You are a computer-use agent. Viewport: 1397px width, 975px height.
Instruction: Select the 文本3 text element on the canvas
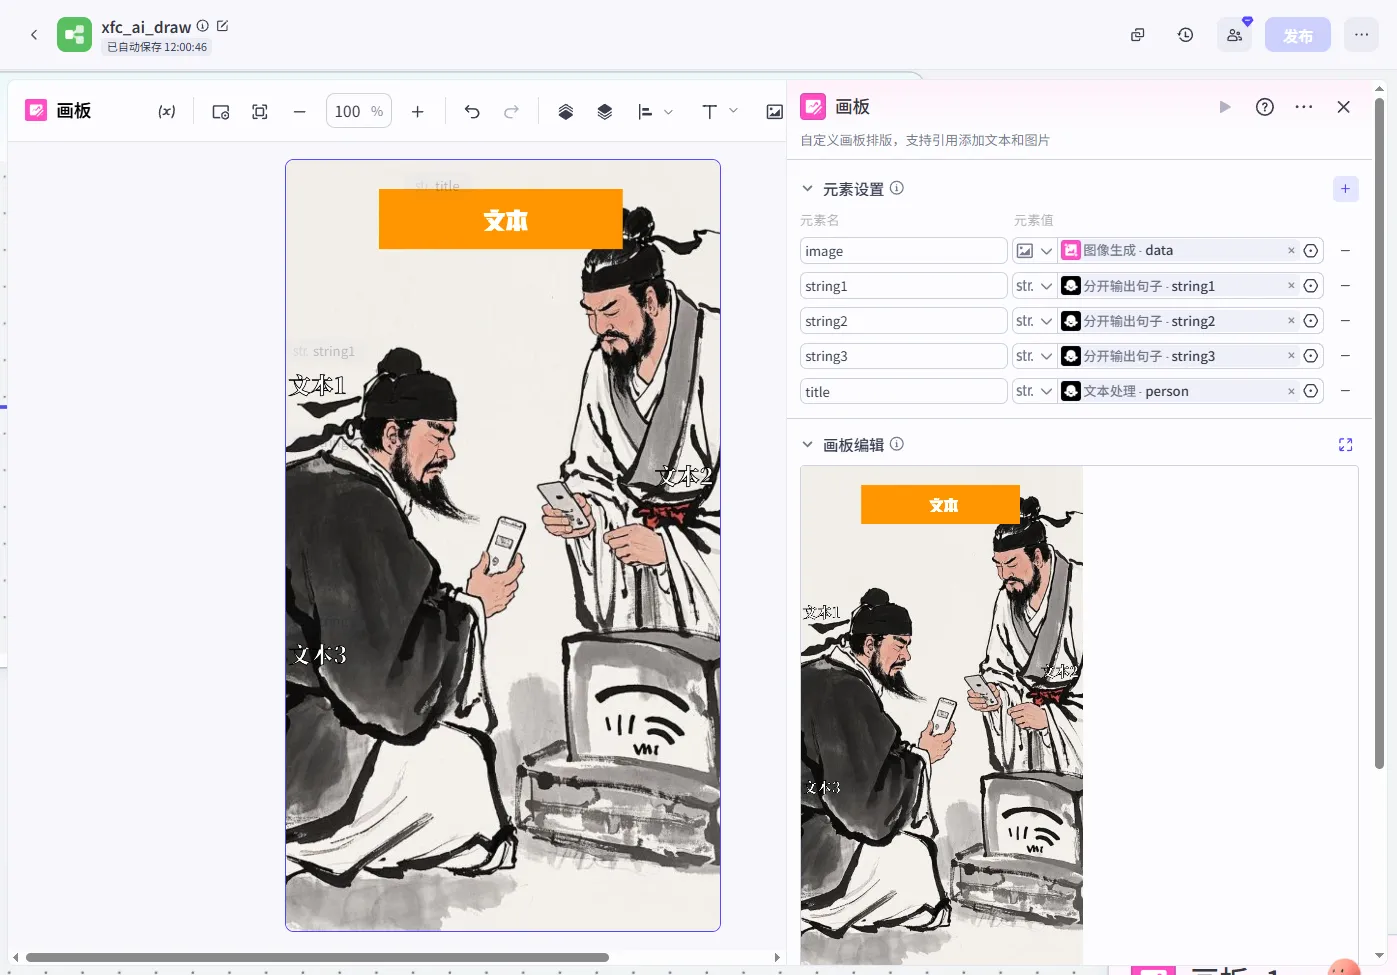click(318, 655)
